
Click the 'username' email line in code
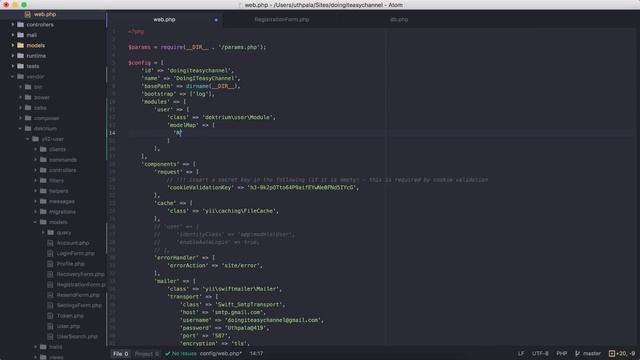coord(252,320)
